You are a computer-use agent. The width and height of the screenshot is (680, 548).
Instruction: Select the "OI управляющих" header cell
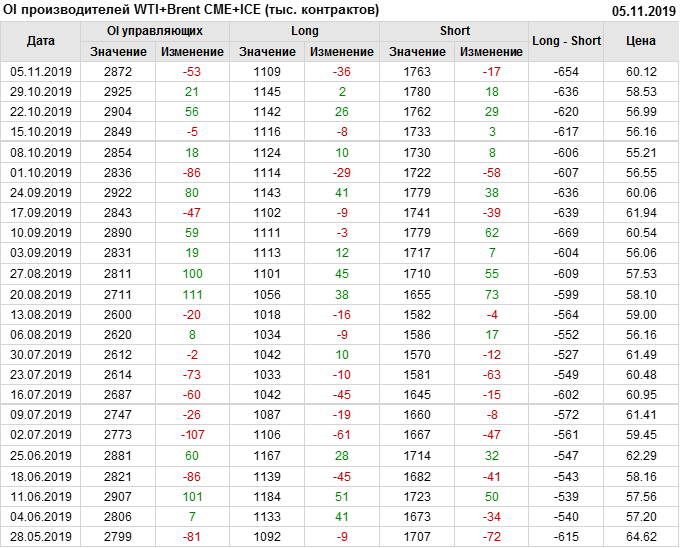[x=155, y=31]
